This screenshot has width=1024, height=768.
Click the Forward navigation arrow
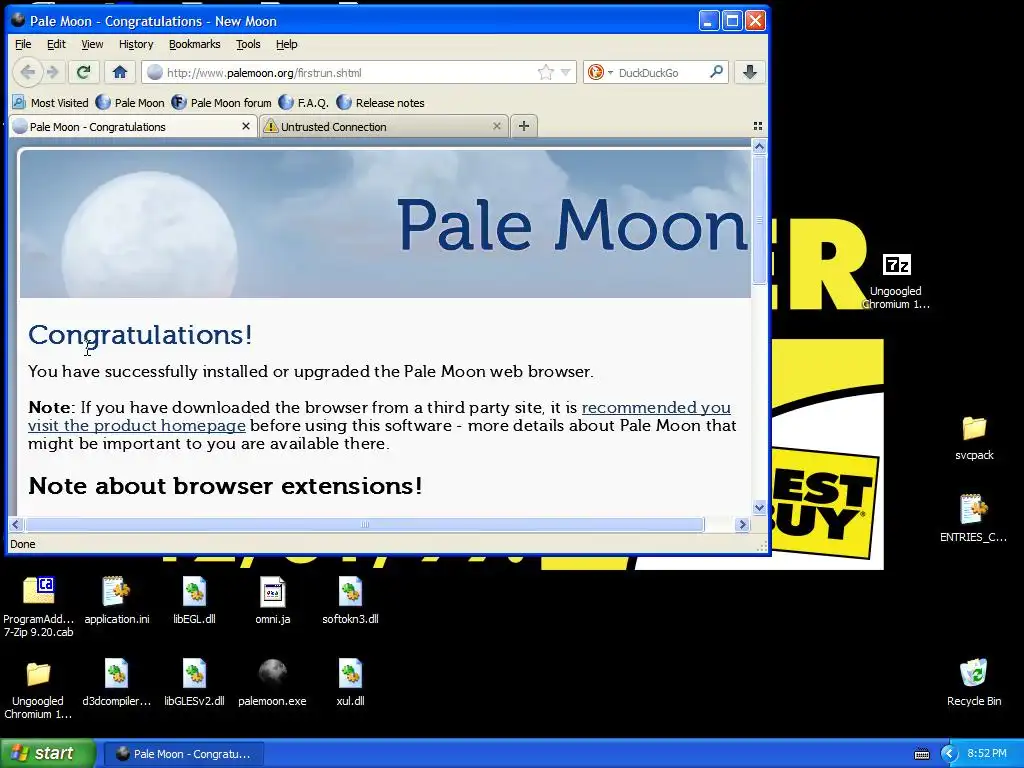click(54, 72)
